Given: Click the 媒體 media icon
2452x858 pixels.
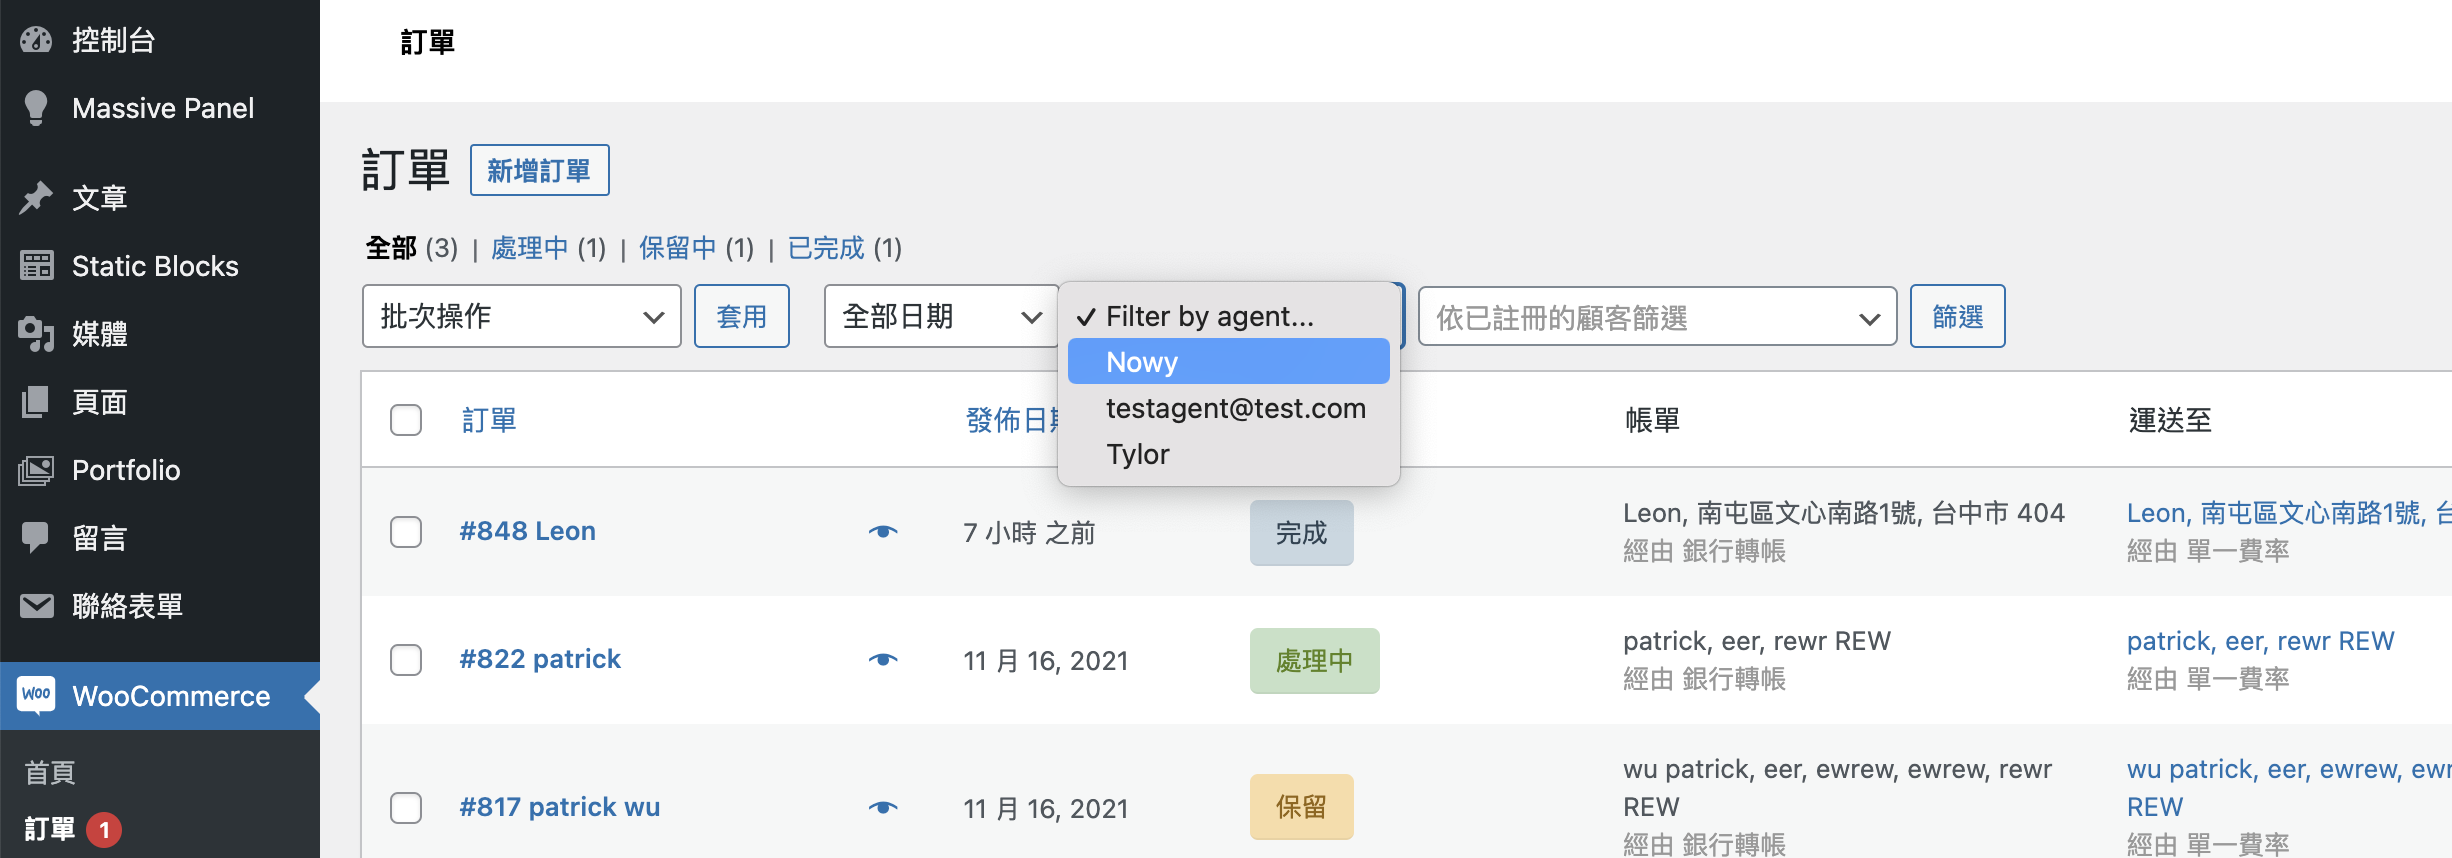Looking at the screenshot, I should 36,334.
